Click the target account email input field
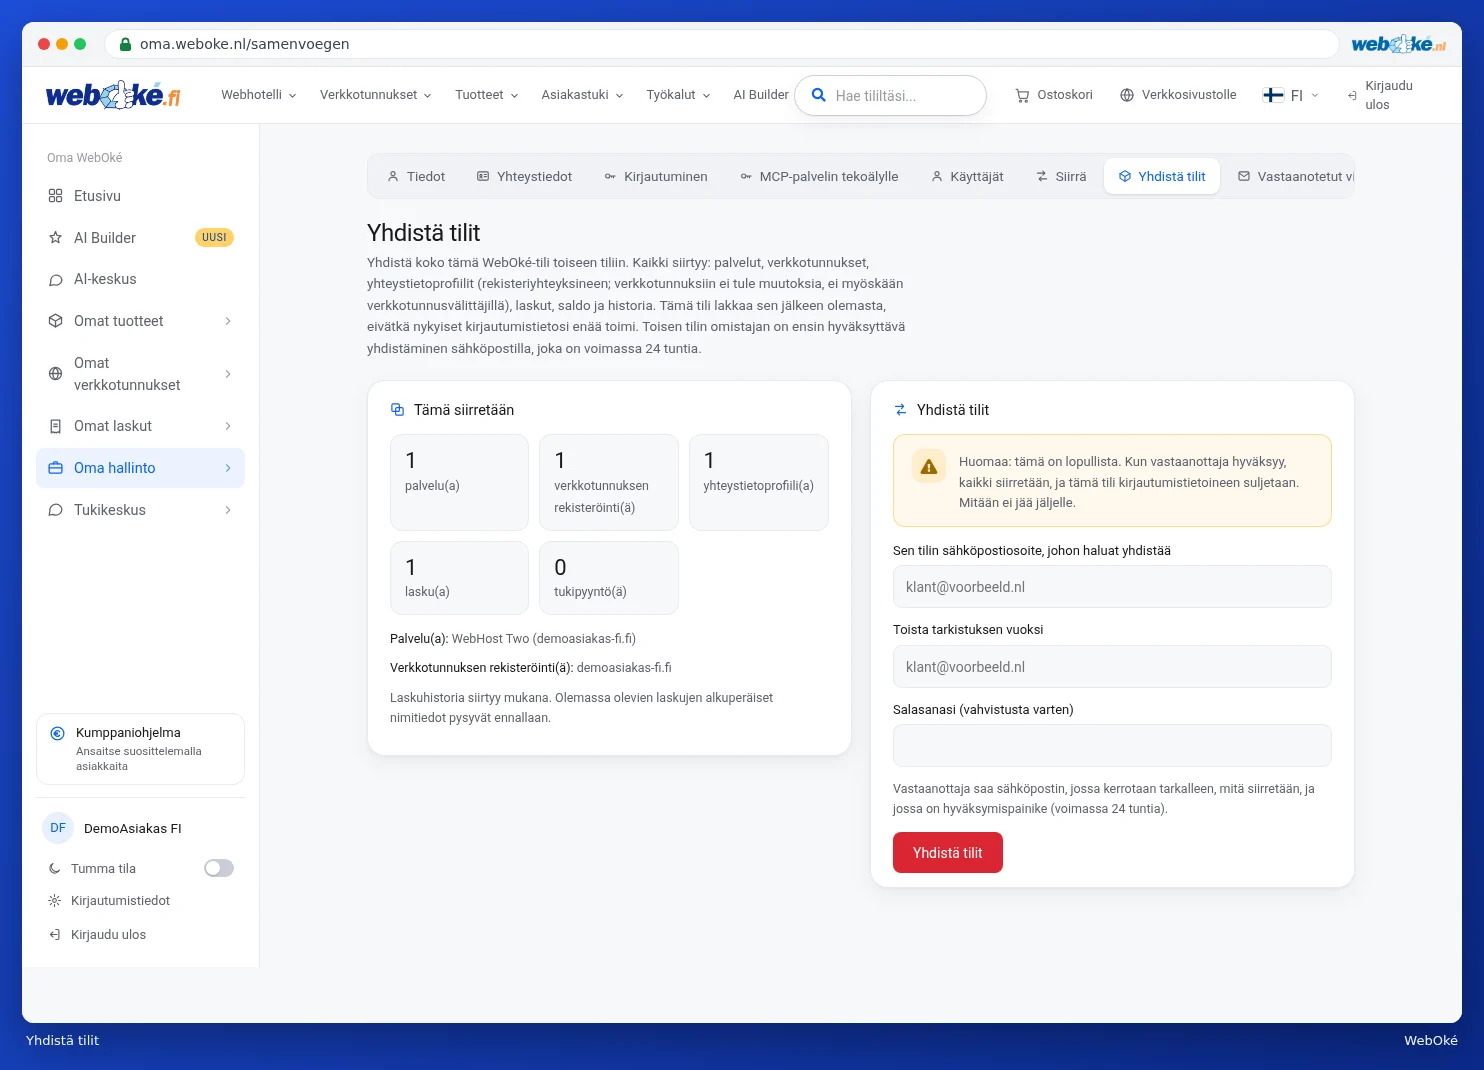The image size is (1484, 1070). pyautogui.click(x=1112, y=587)
